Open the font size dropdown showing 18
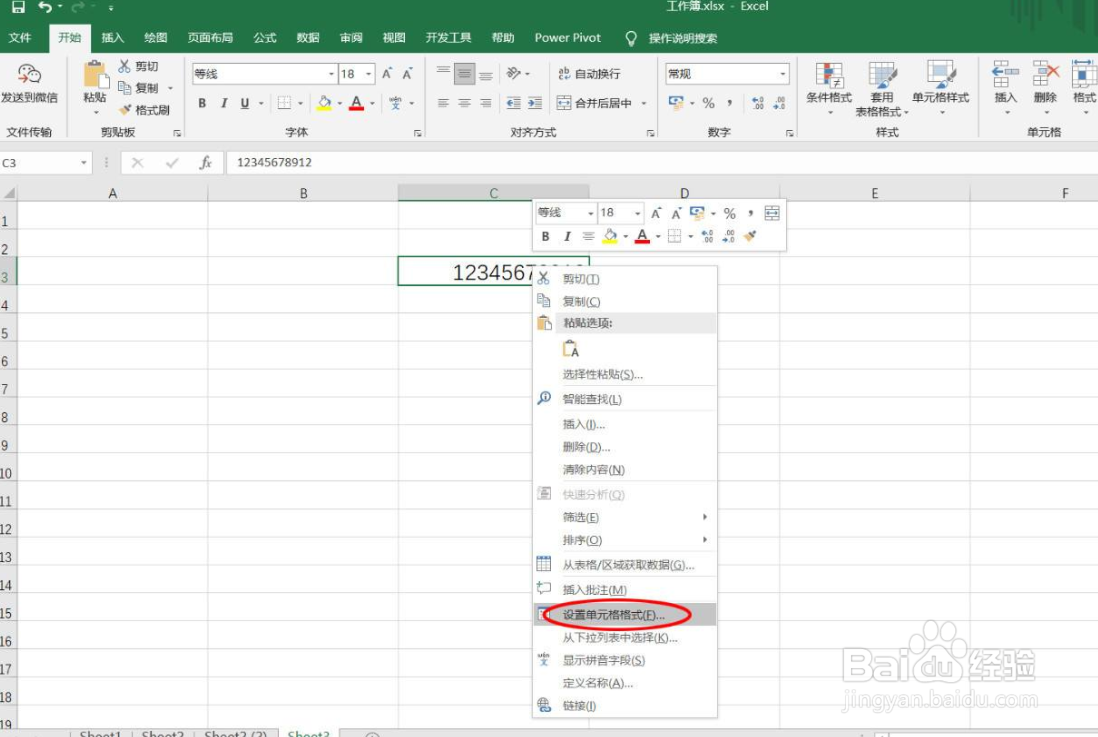Image resolution: width=1098 pixels, height=737 pixels. click(x=367, y=73)
